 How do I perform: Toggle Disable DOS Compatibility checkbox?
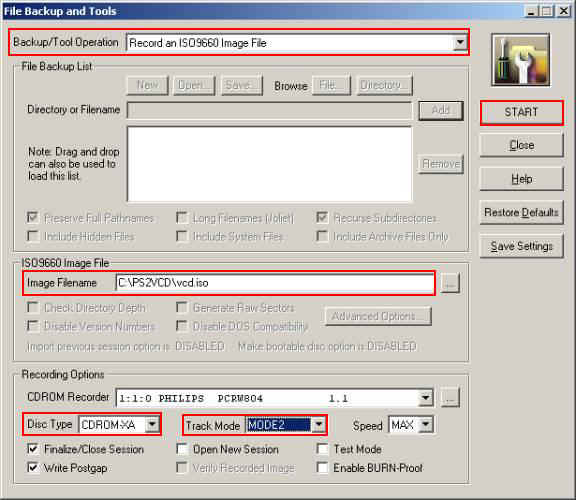[x=182, y=325]
